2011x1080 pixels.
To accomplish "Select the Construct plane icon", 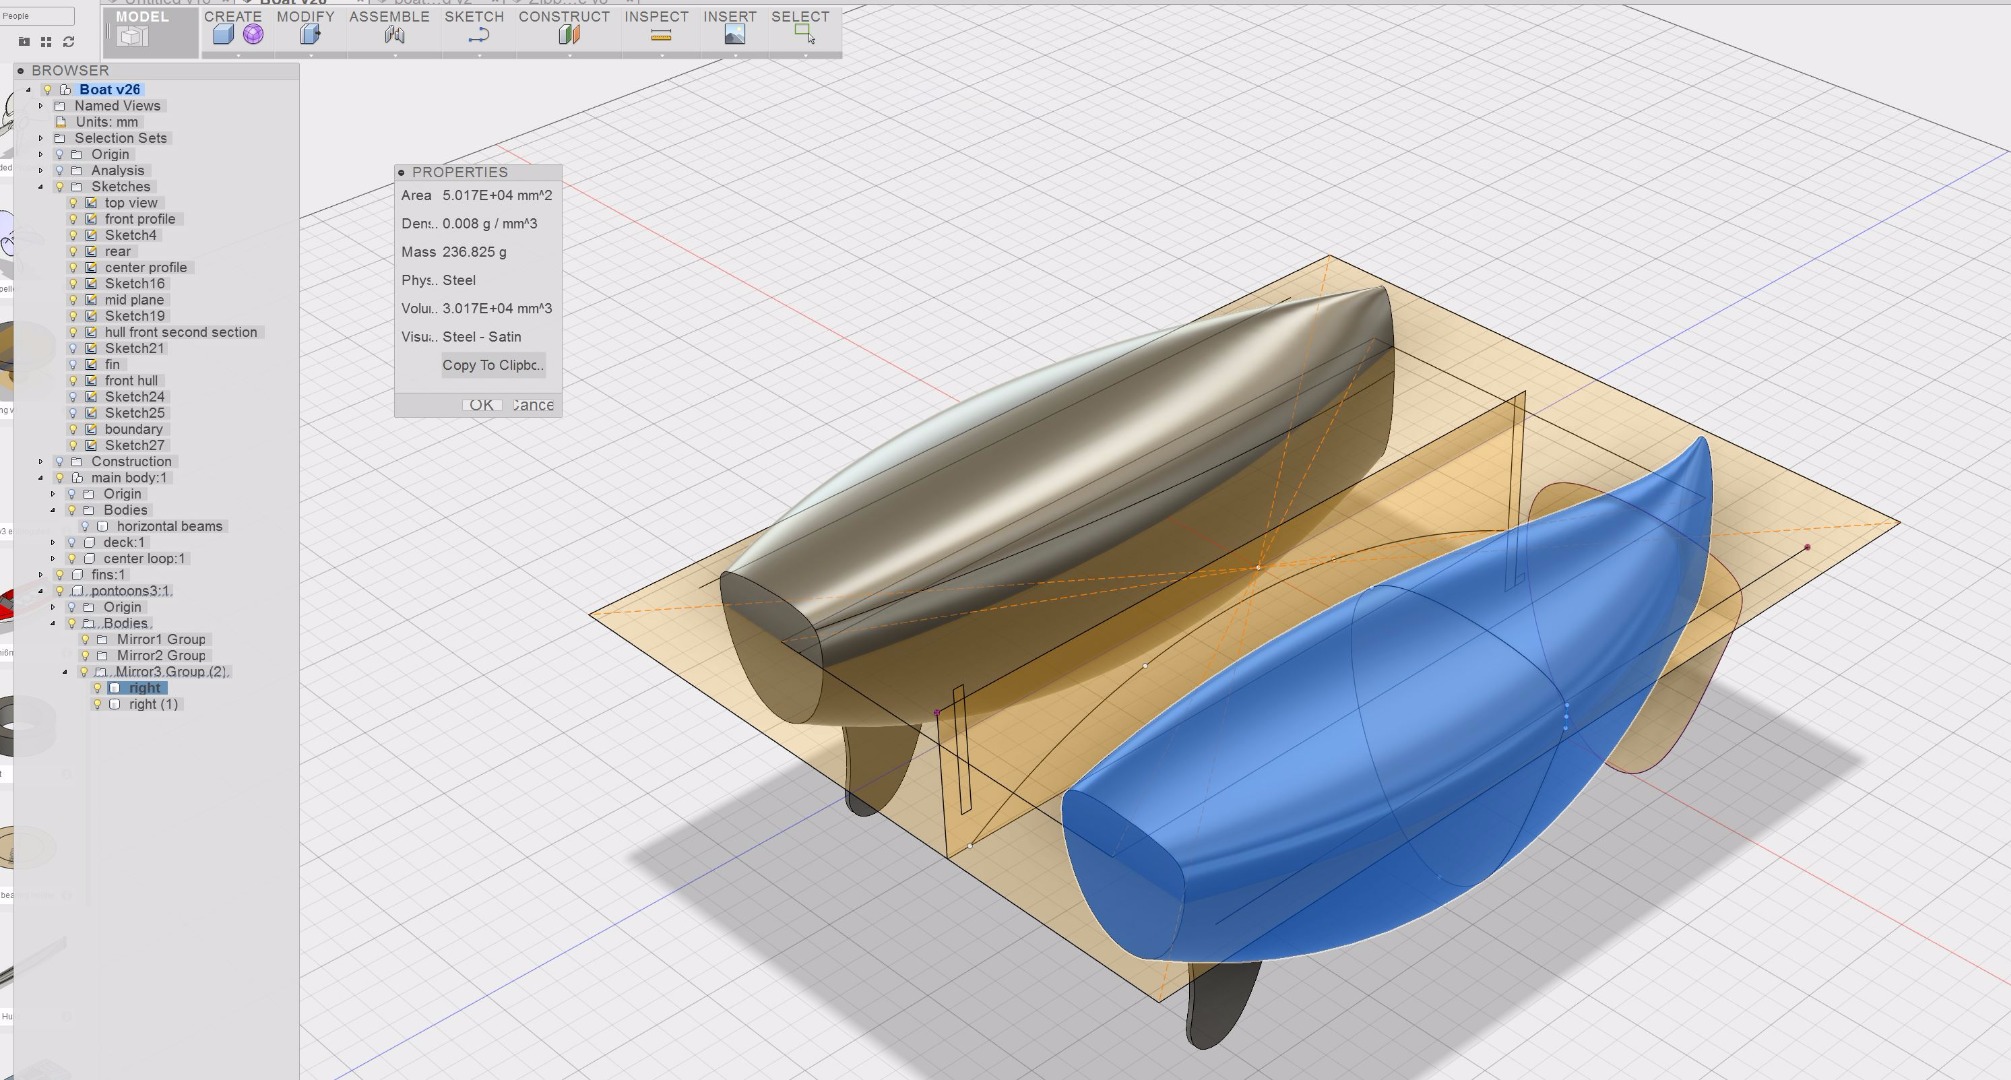I will click(x=568, y=35).
